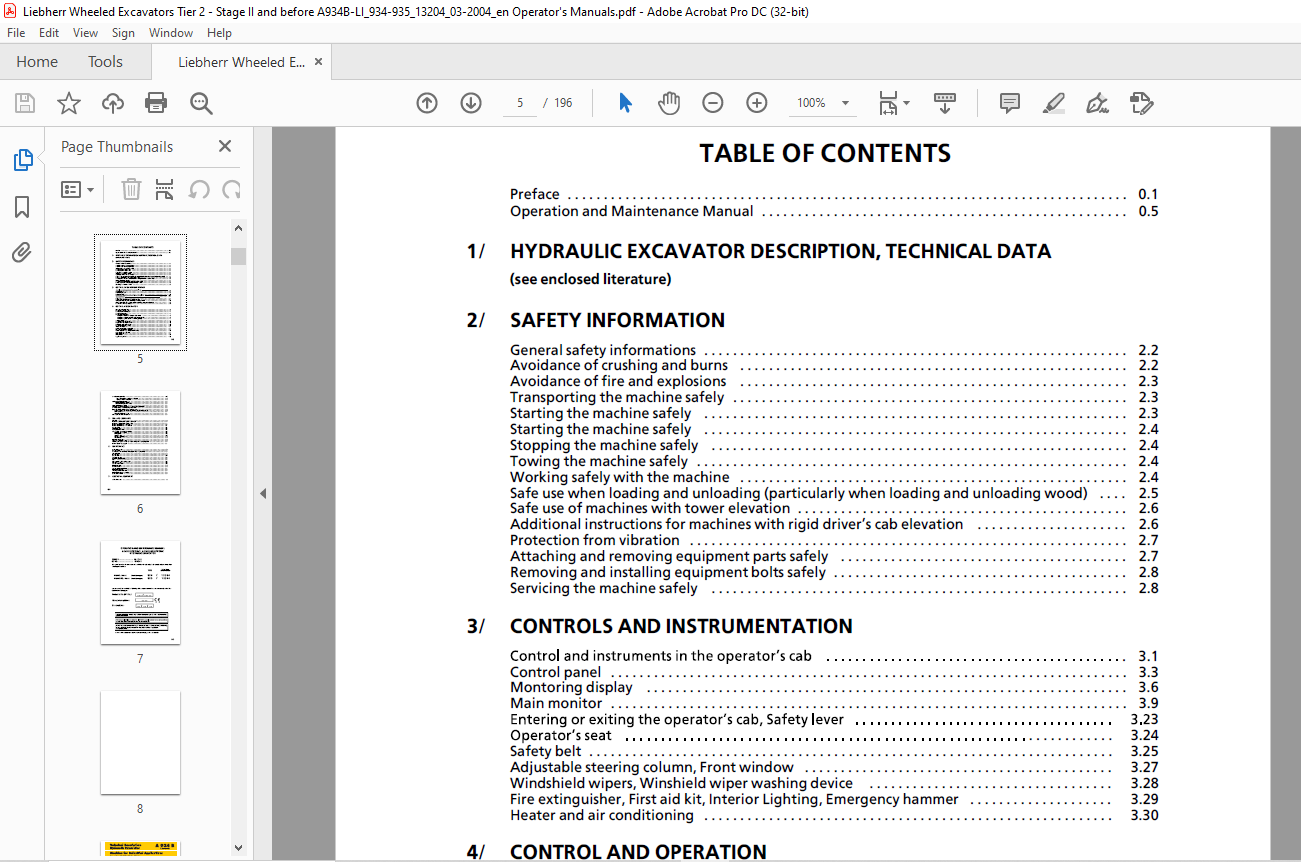This screenshot has width=1301, height=862.
Task: Click the Preface contents entry
Action: click(834, 194)
